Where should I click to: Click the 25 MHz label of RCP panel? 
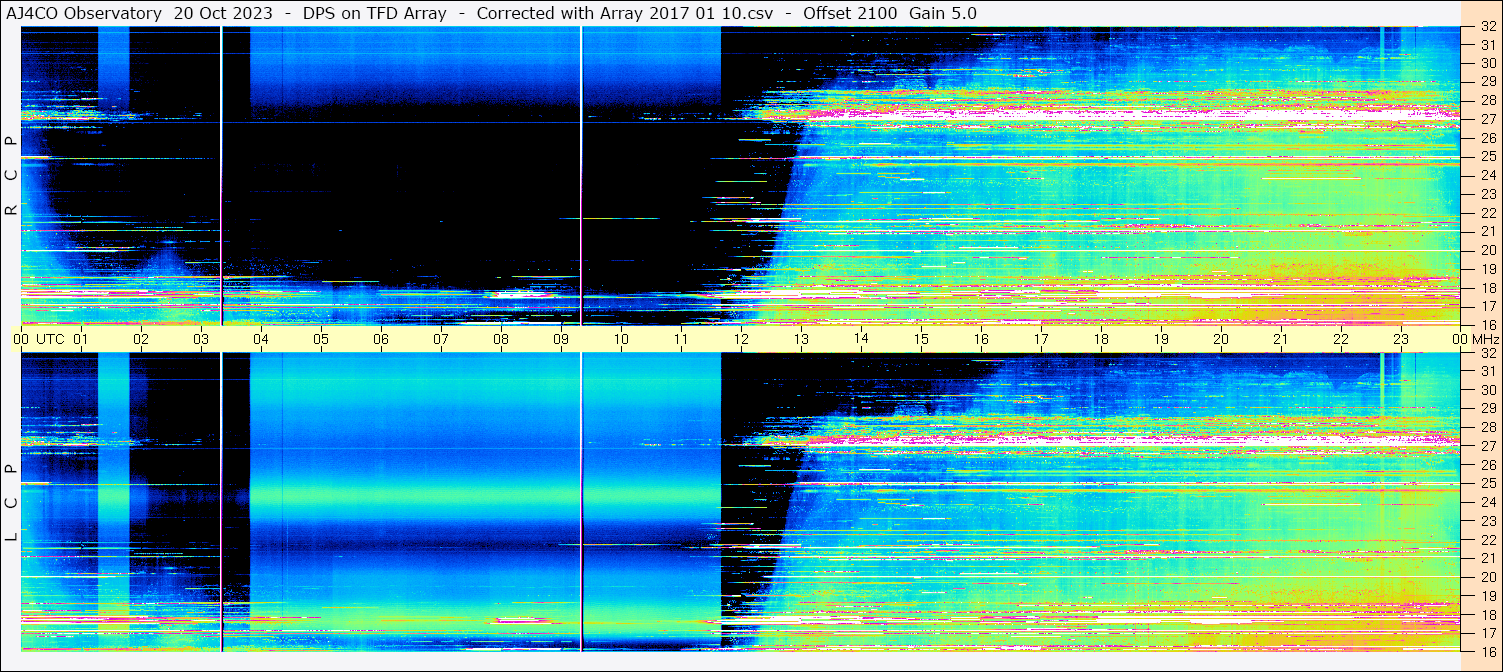click(1487, 156)
